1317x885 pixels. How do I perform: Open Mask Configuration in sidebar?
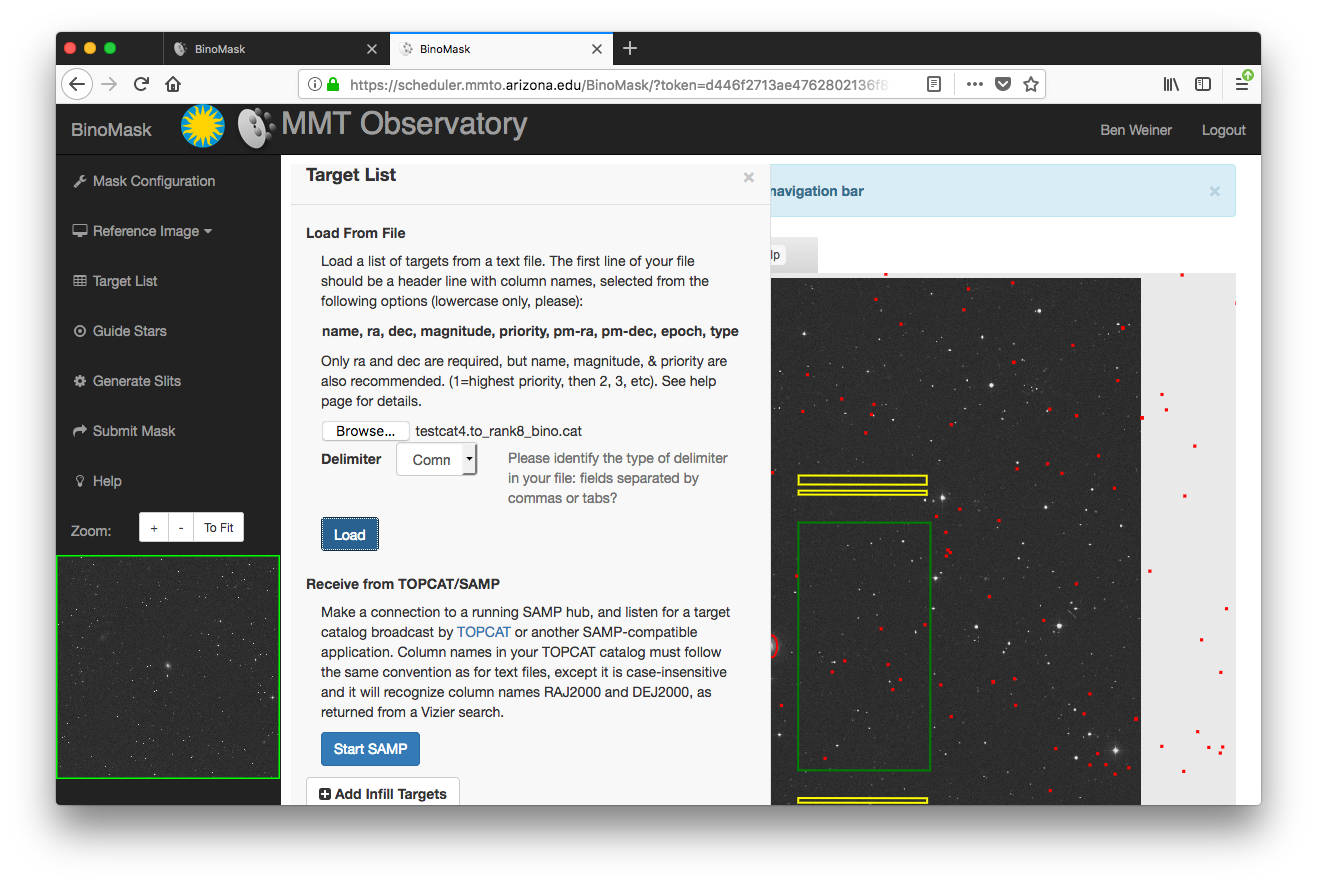click(153, 181)
